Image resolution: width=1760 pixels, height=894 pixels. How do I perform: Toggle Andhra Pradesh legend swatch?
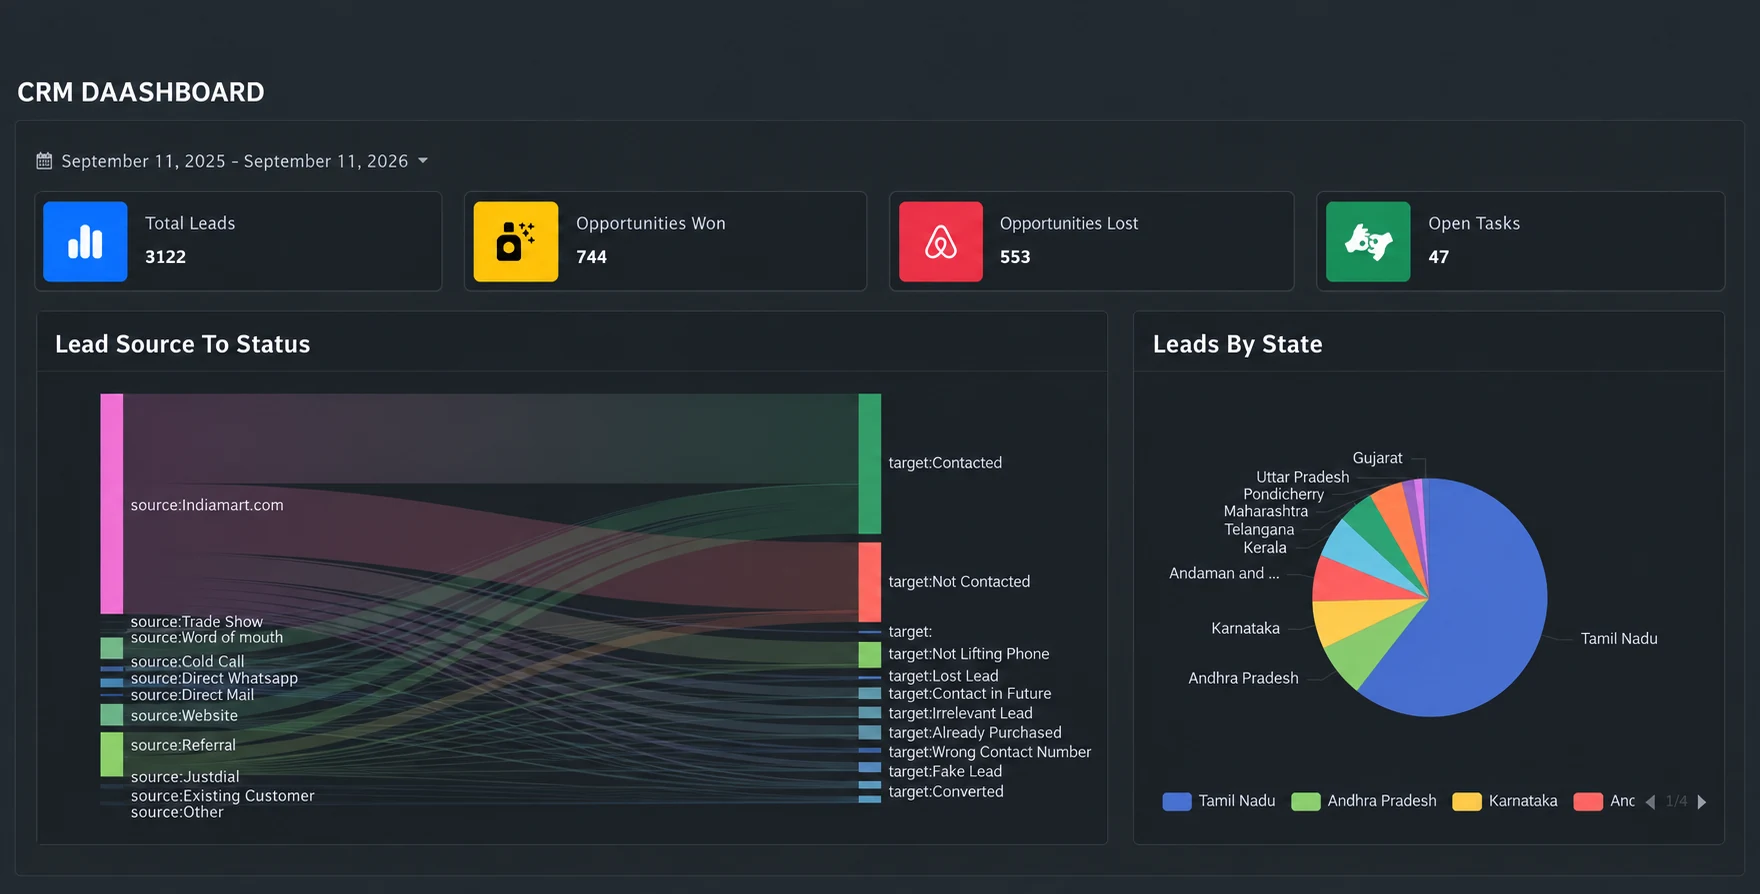click(1306, 802)
